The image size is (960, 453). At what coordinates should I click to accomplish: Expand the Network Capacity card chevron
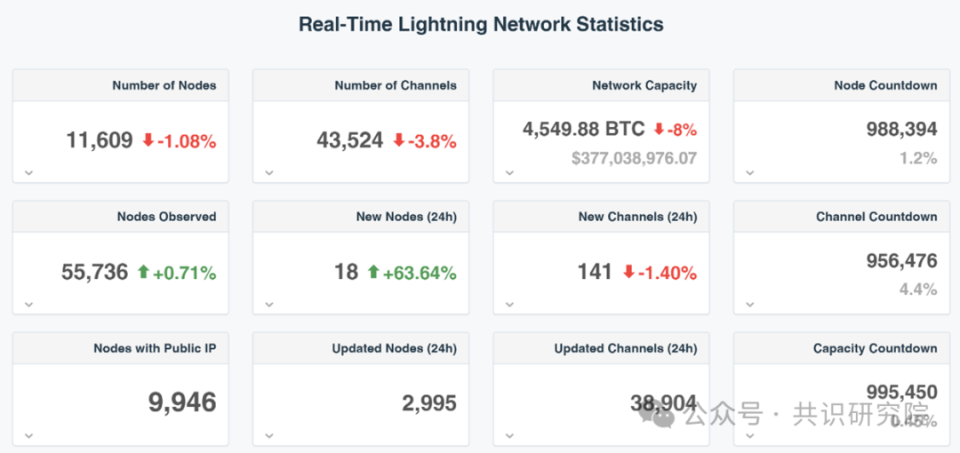[x=510, y=172]
